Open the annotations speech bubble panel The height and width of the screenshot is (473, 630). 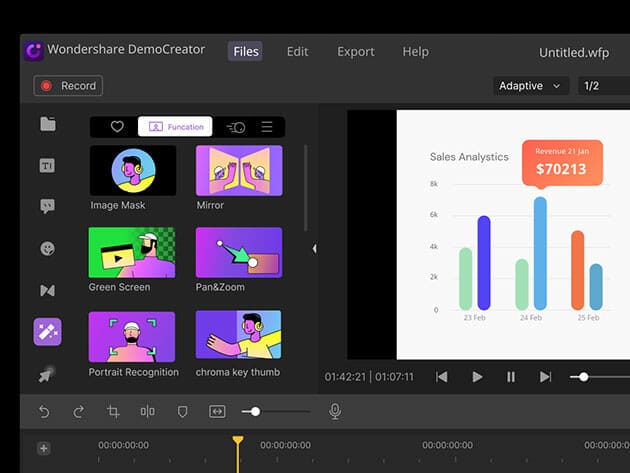coord(47,207)
